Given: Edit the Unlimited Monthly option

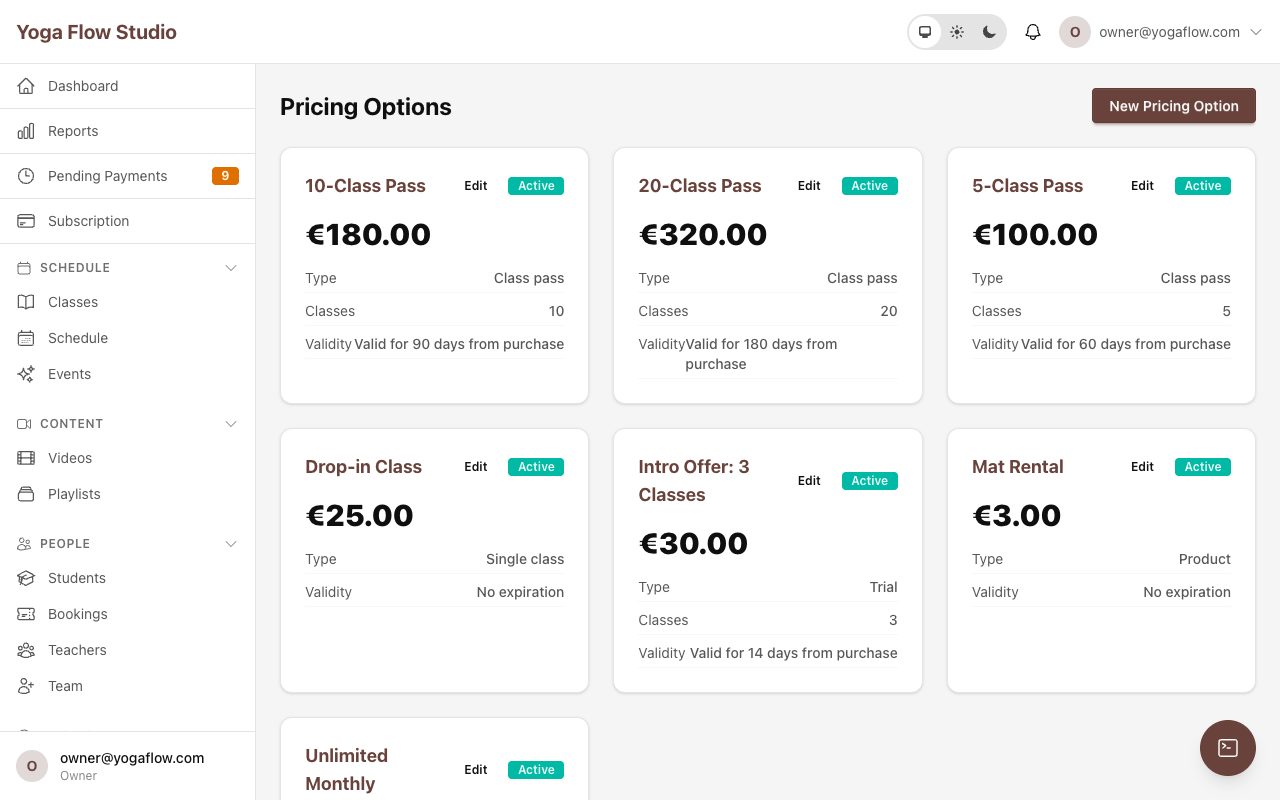Looking at the screenshot, I should (x=476, y=770).
